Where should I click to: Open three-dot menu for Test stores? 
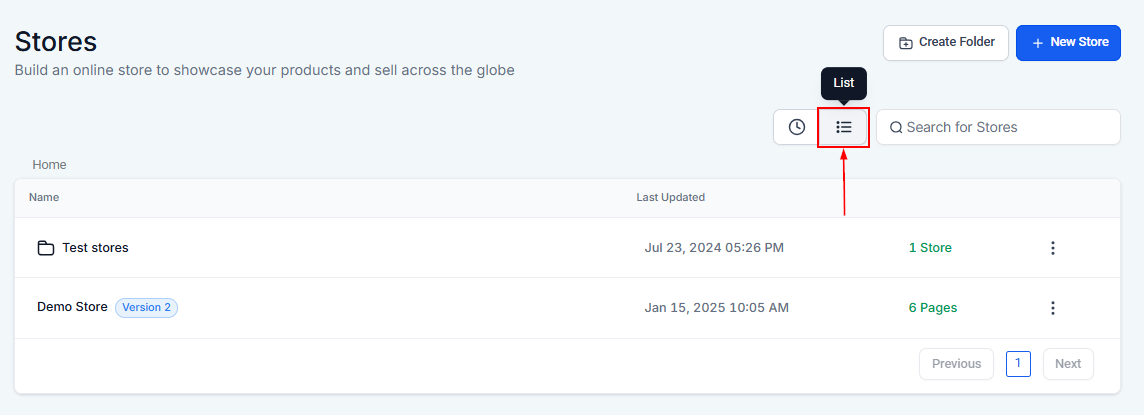click(1052, 248)
